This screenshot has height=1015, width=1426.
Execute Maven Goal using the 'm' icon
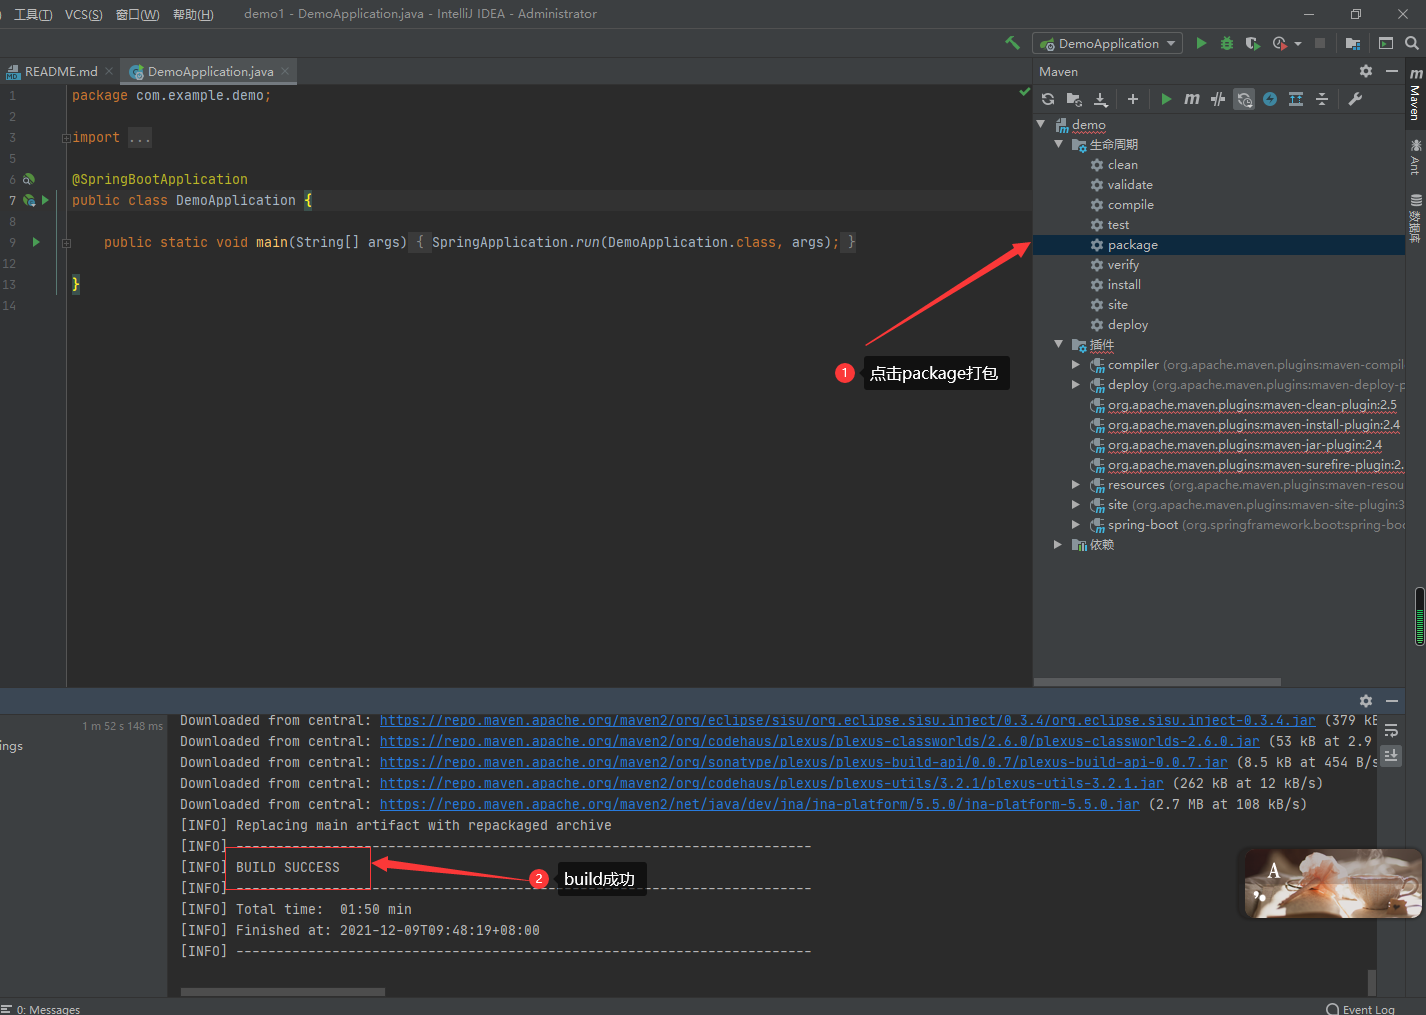[x=1191, y=99]
